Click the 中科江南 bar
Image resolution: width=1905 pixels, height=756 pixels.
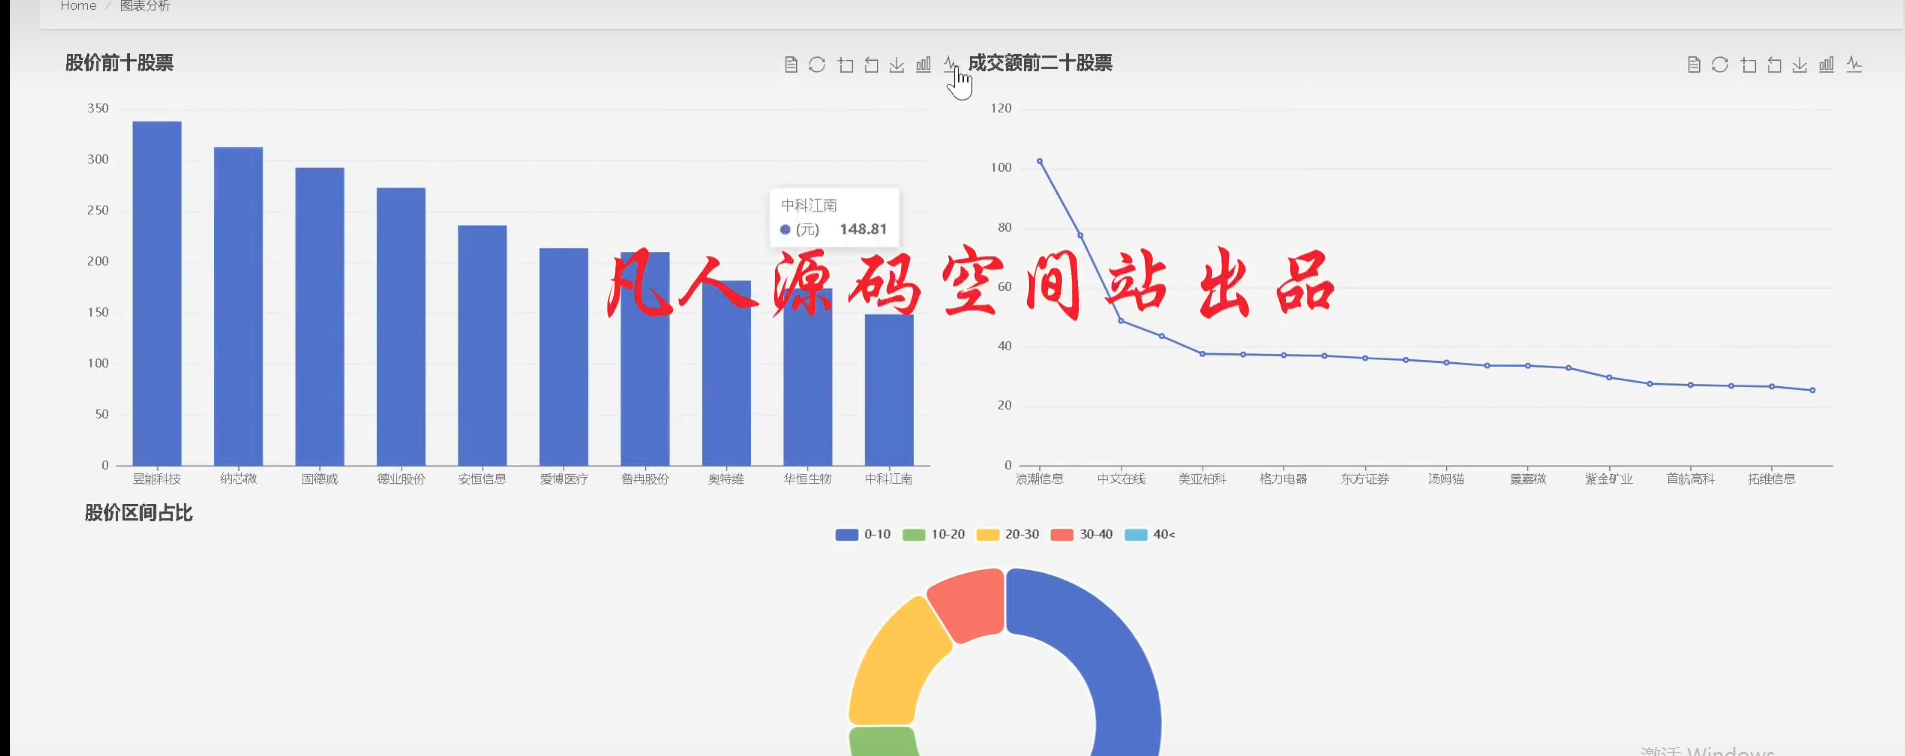889,390
